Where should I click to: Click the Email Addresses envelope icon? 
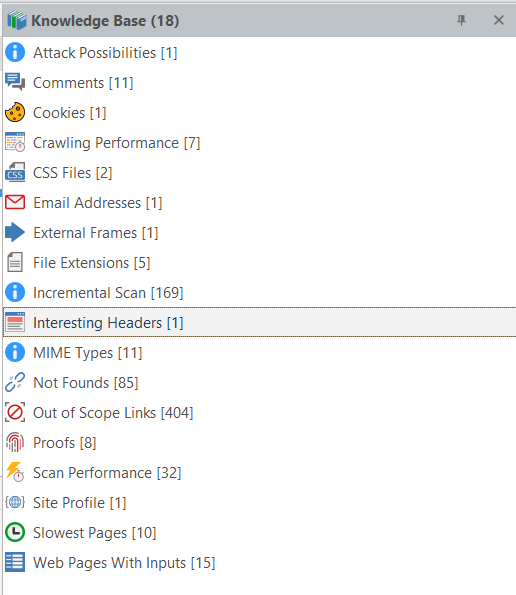click(x=15, y=202)
